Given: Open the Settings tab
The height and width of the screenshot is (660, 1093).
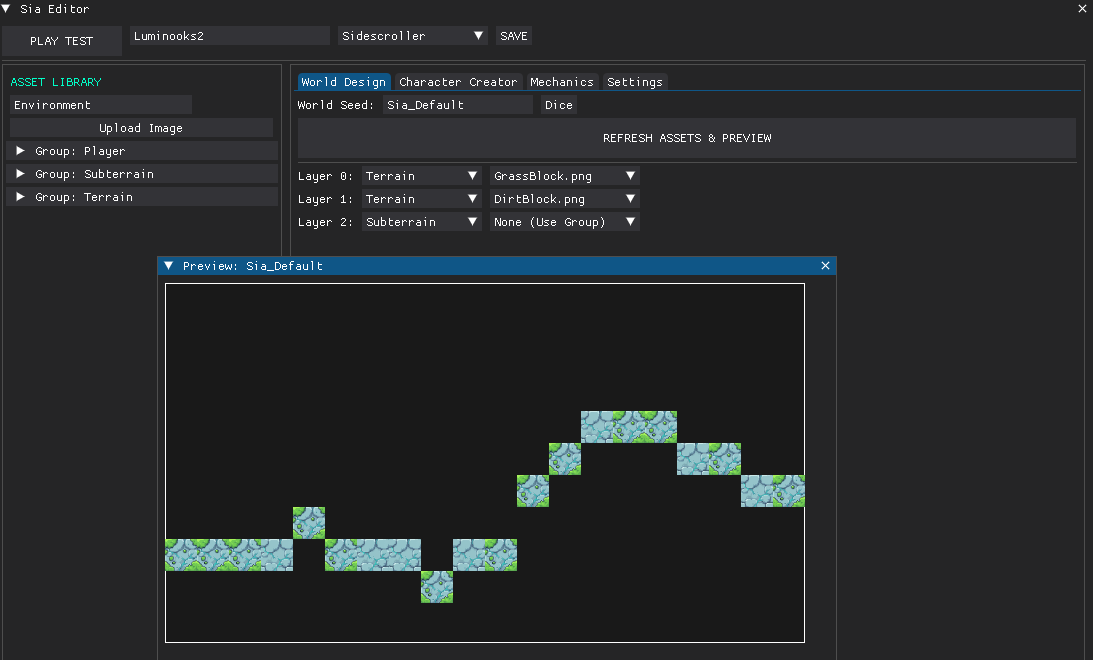Looking at the screenshot, I should [x=634, y=82].
